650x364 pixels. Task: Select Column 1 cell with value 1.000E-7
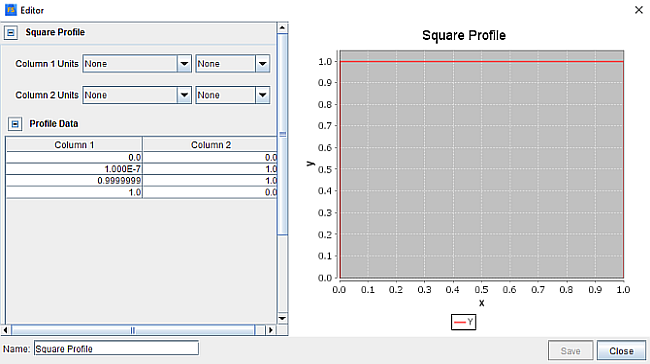coord(74,169)
